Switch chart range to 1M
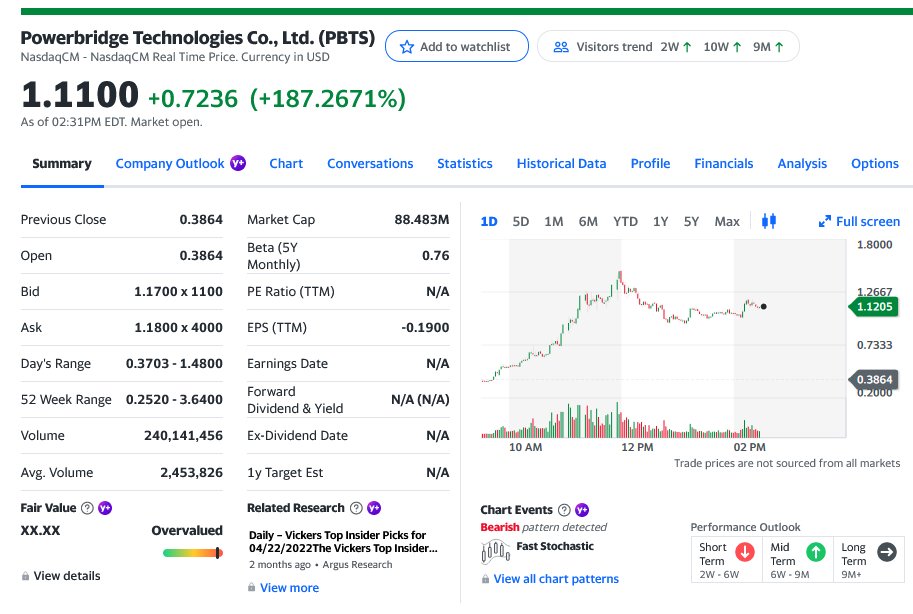Viewport: 913px width, 614px height. (x=554, y=221)
